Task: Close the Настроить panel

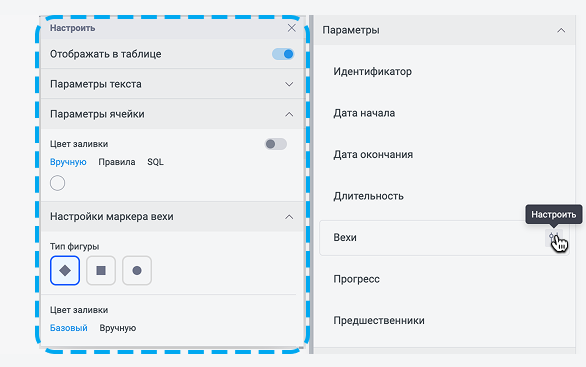Action: point(292,28)
